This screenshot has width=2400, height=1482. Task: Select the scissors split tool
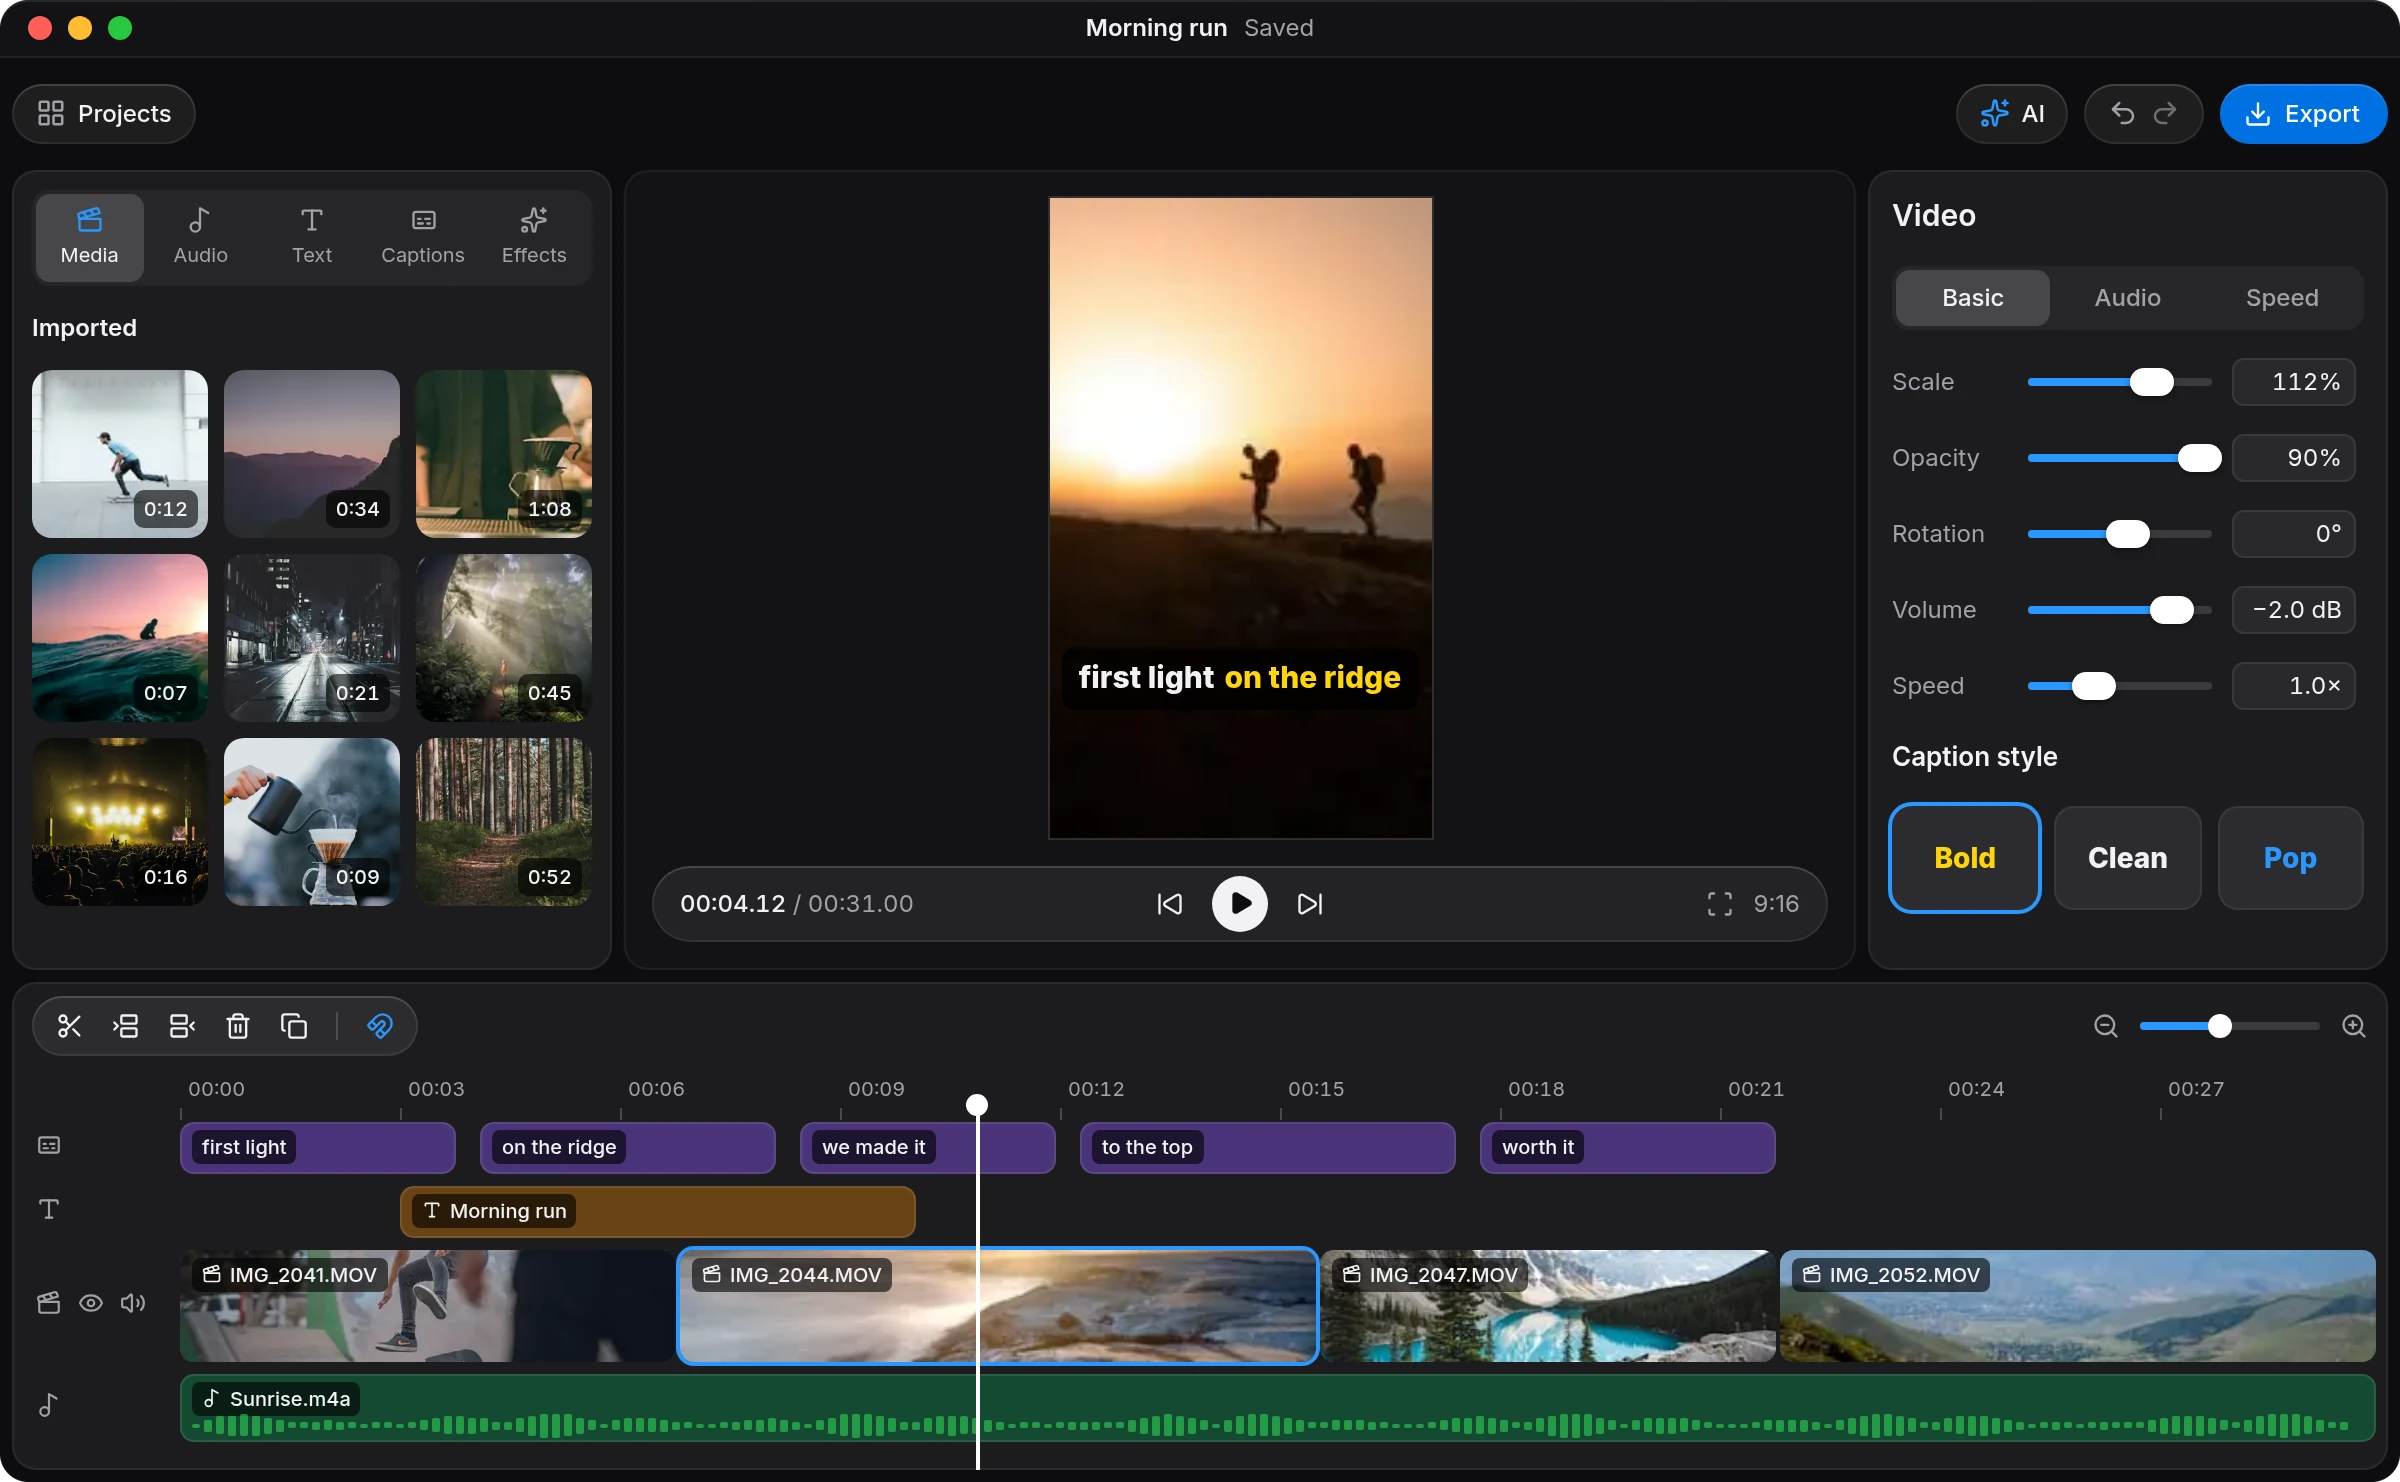(69, 1026)
